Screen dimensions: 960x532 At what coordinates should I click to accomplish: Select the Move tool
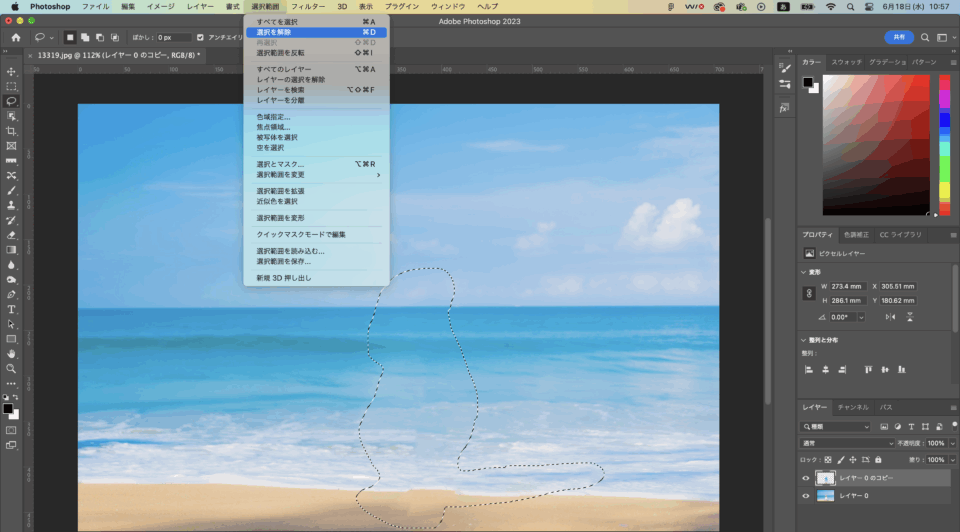(11, 72)
